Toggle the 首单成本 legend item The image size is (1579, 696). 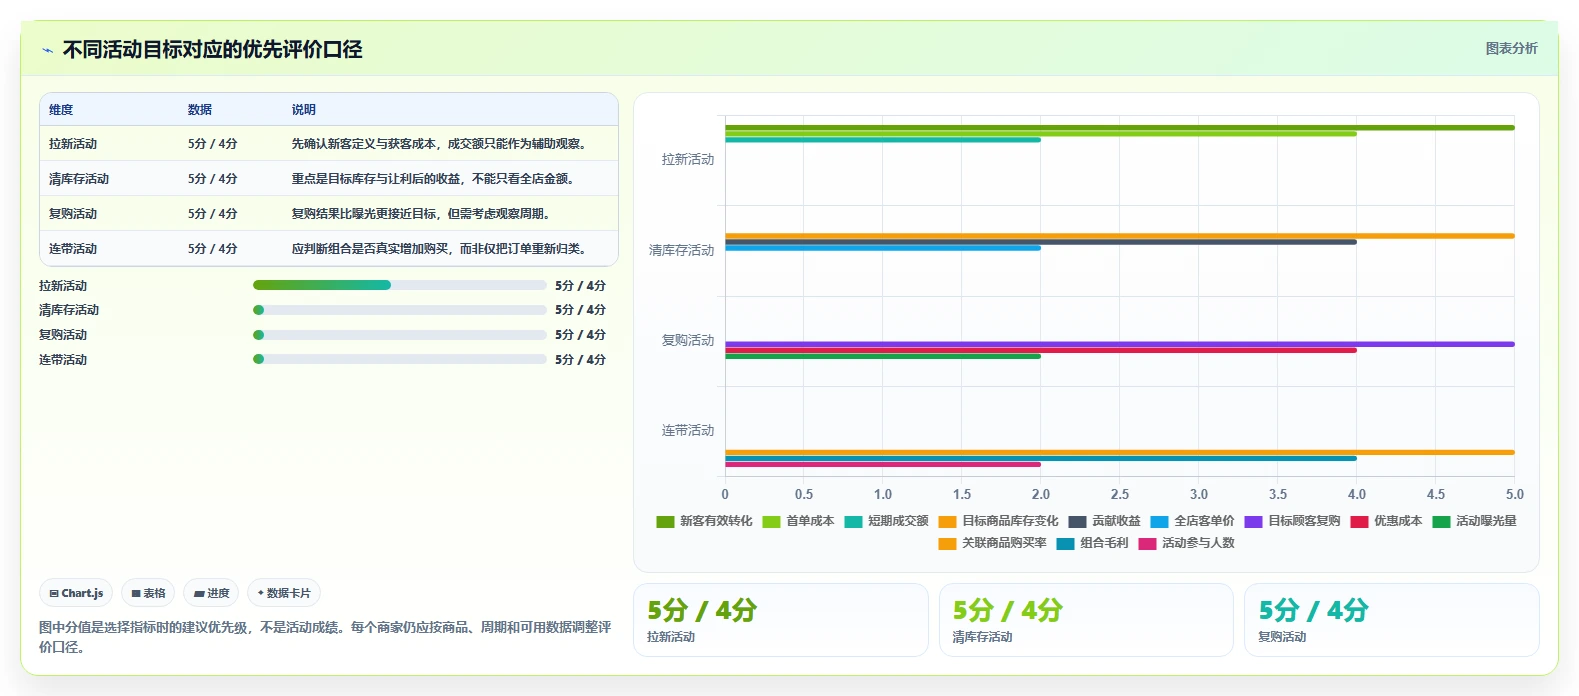798,521
